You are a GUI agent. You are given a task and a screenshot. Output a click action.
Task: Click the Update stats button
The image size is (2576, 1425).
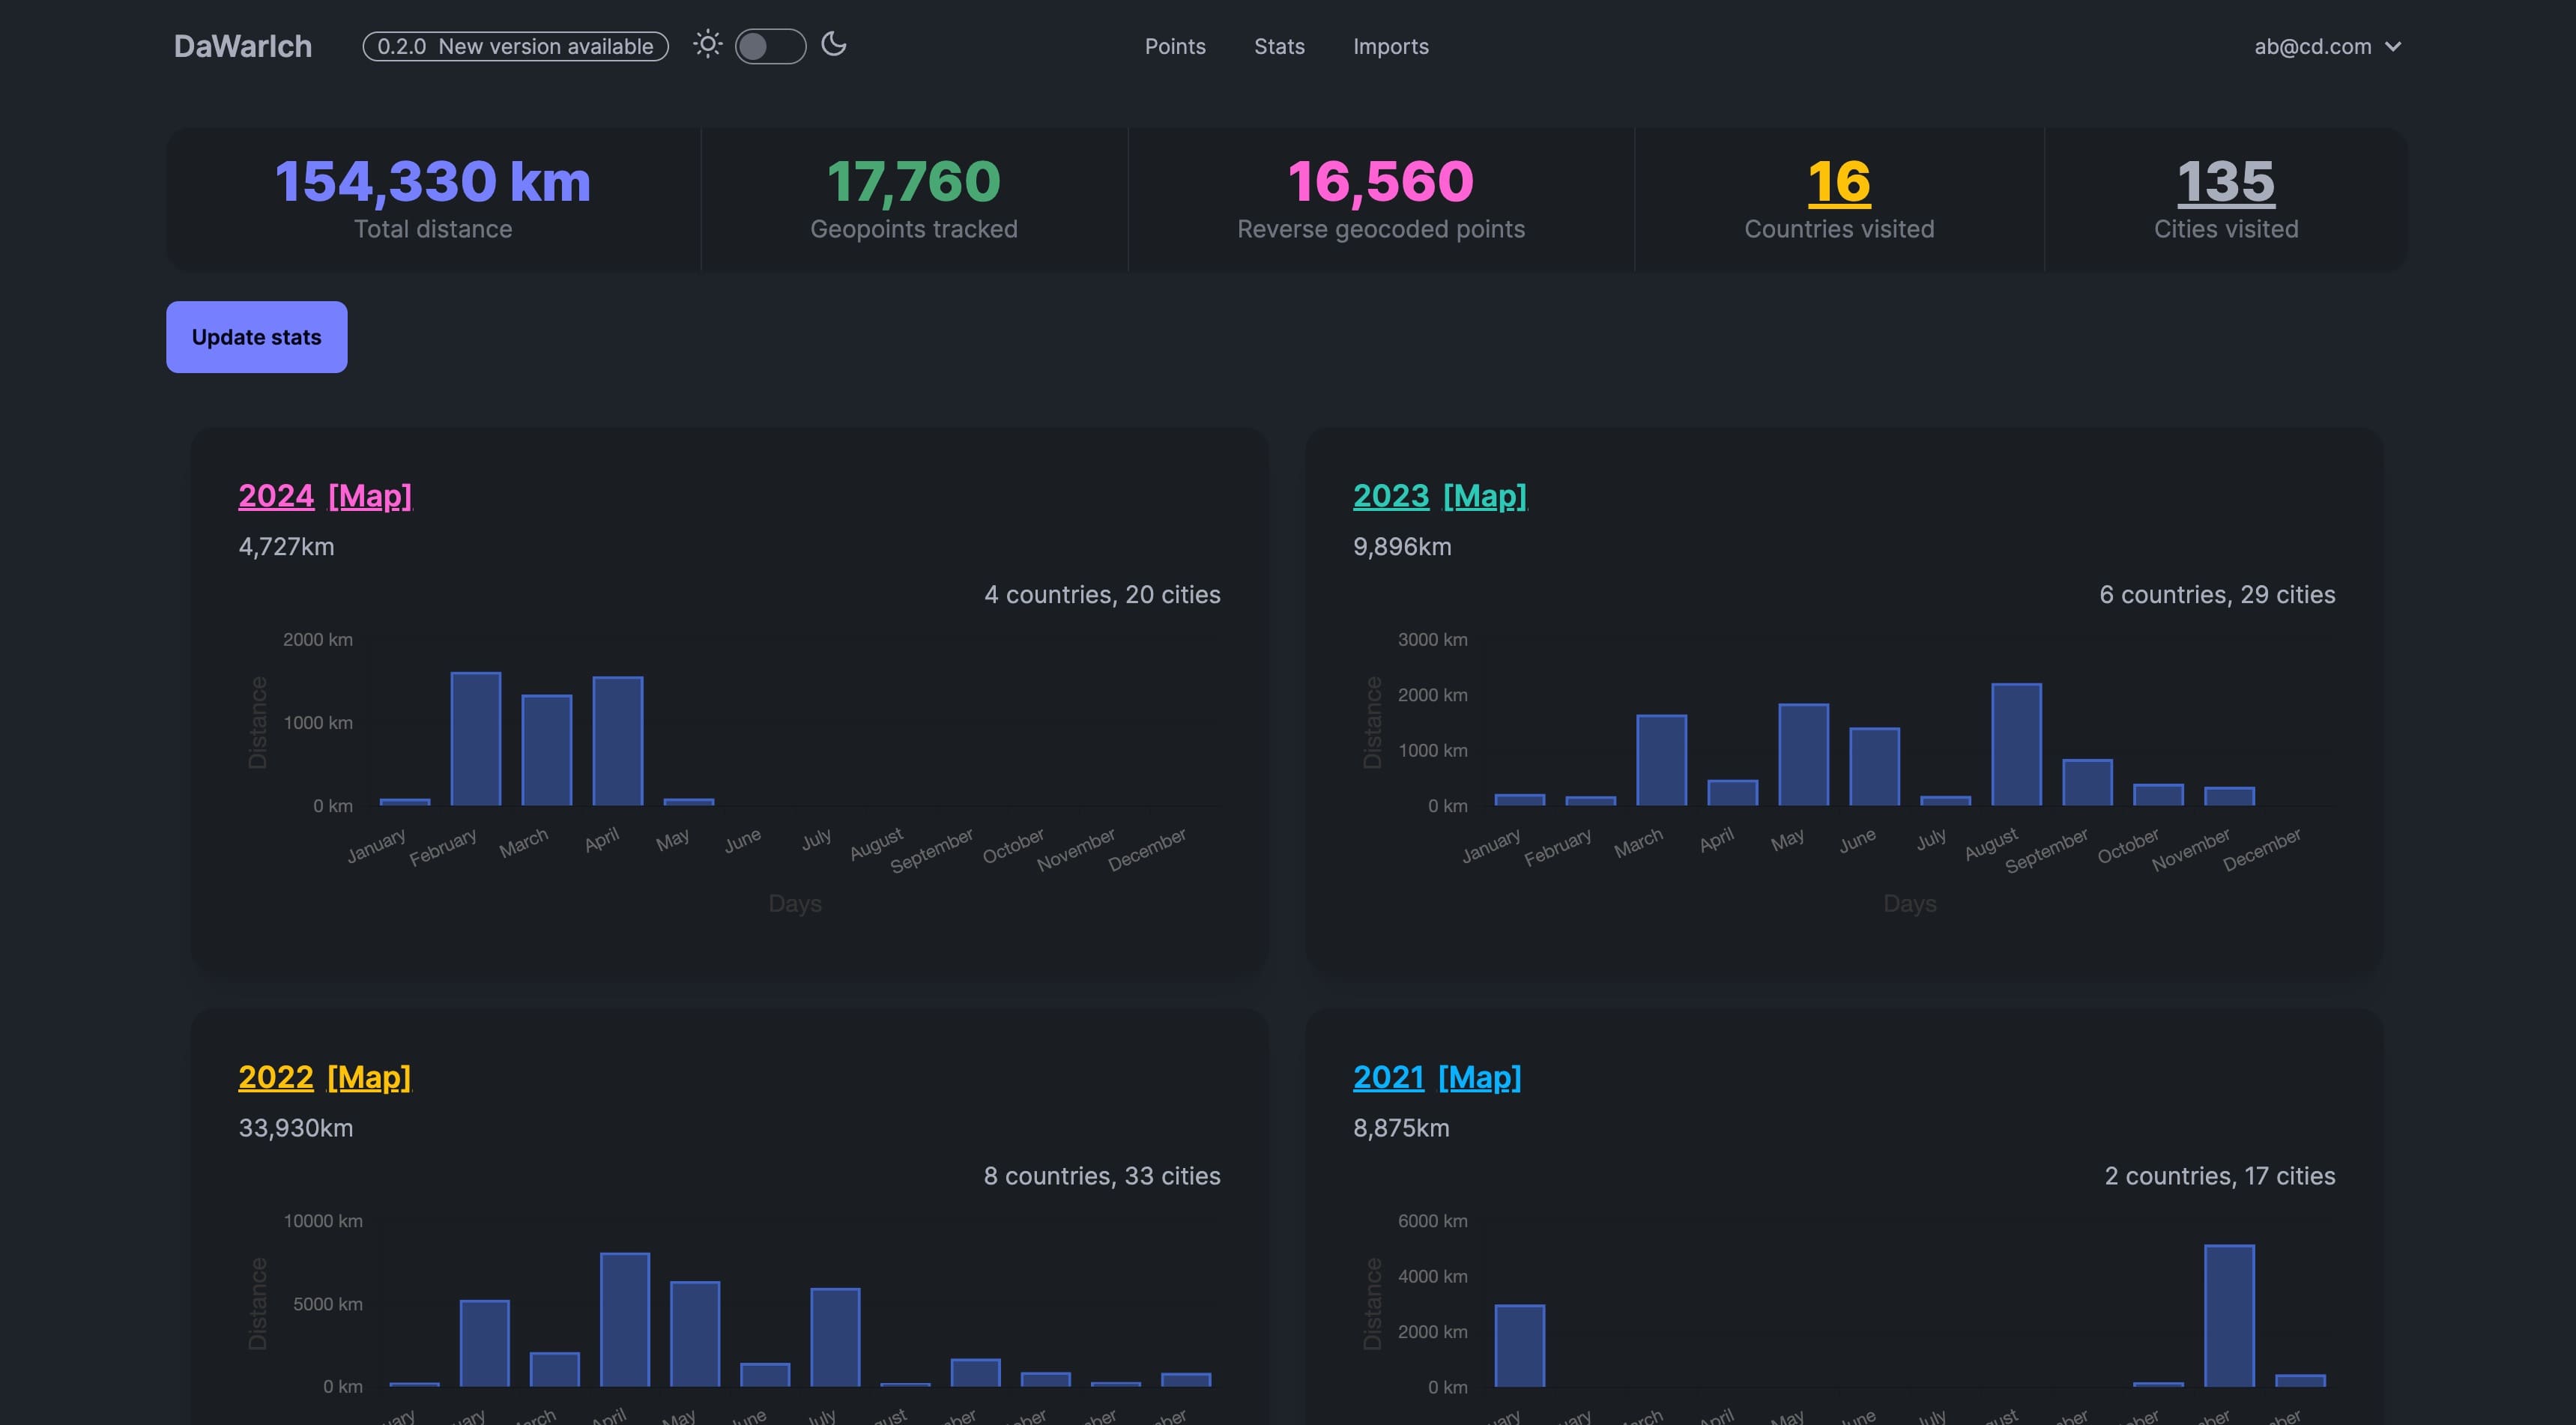(256, 337)
